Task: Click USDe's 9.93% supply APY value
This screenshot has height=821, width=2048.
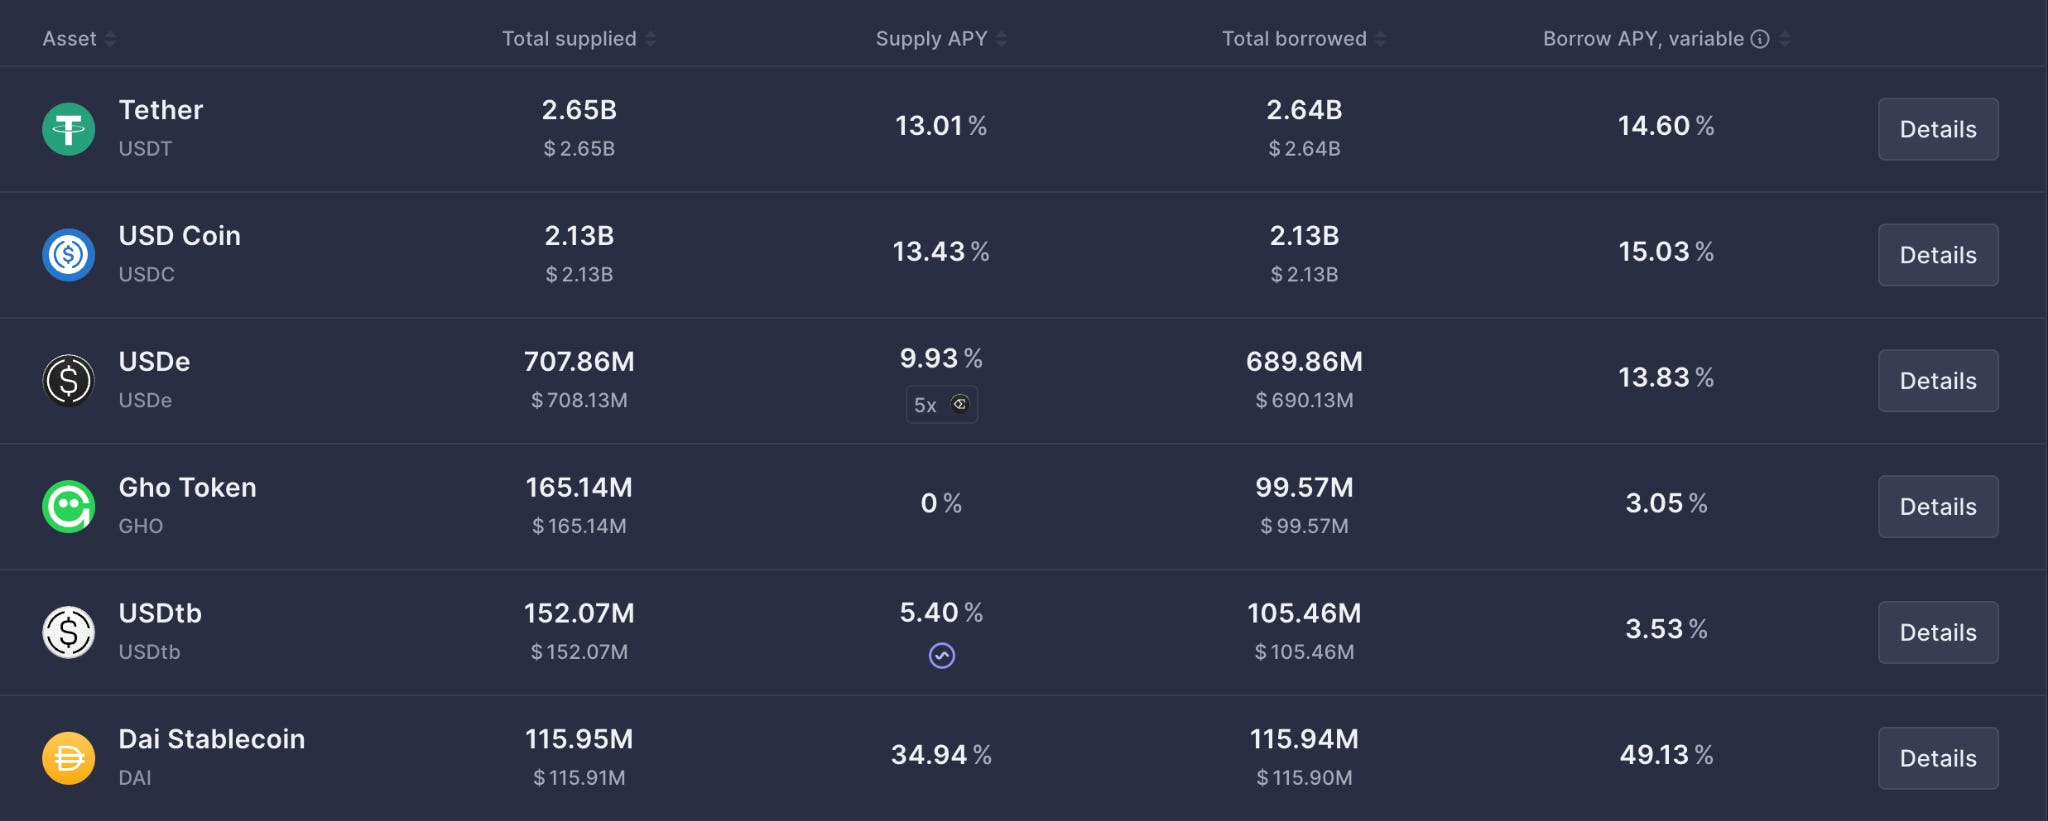Action: click(x=941, y=359)
